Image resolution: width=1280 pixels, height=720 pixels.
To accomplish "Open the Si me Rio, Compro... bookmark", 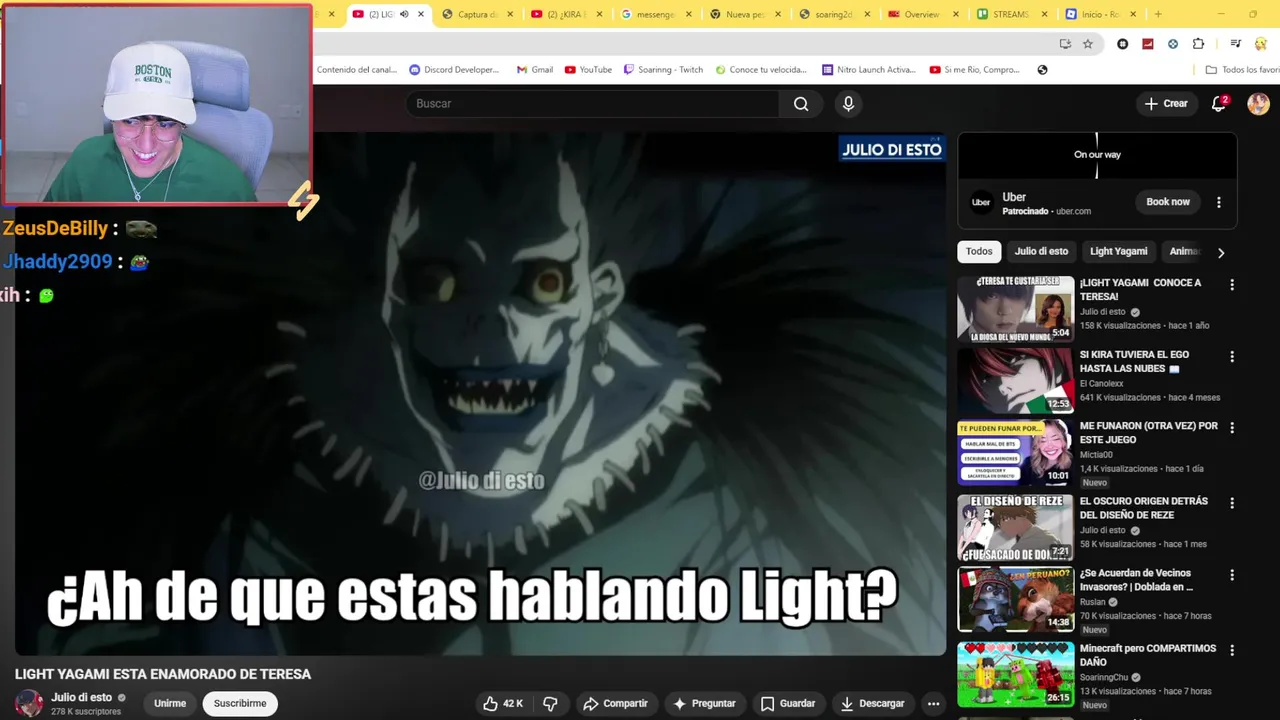I will 975,70.
